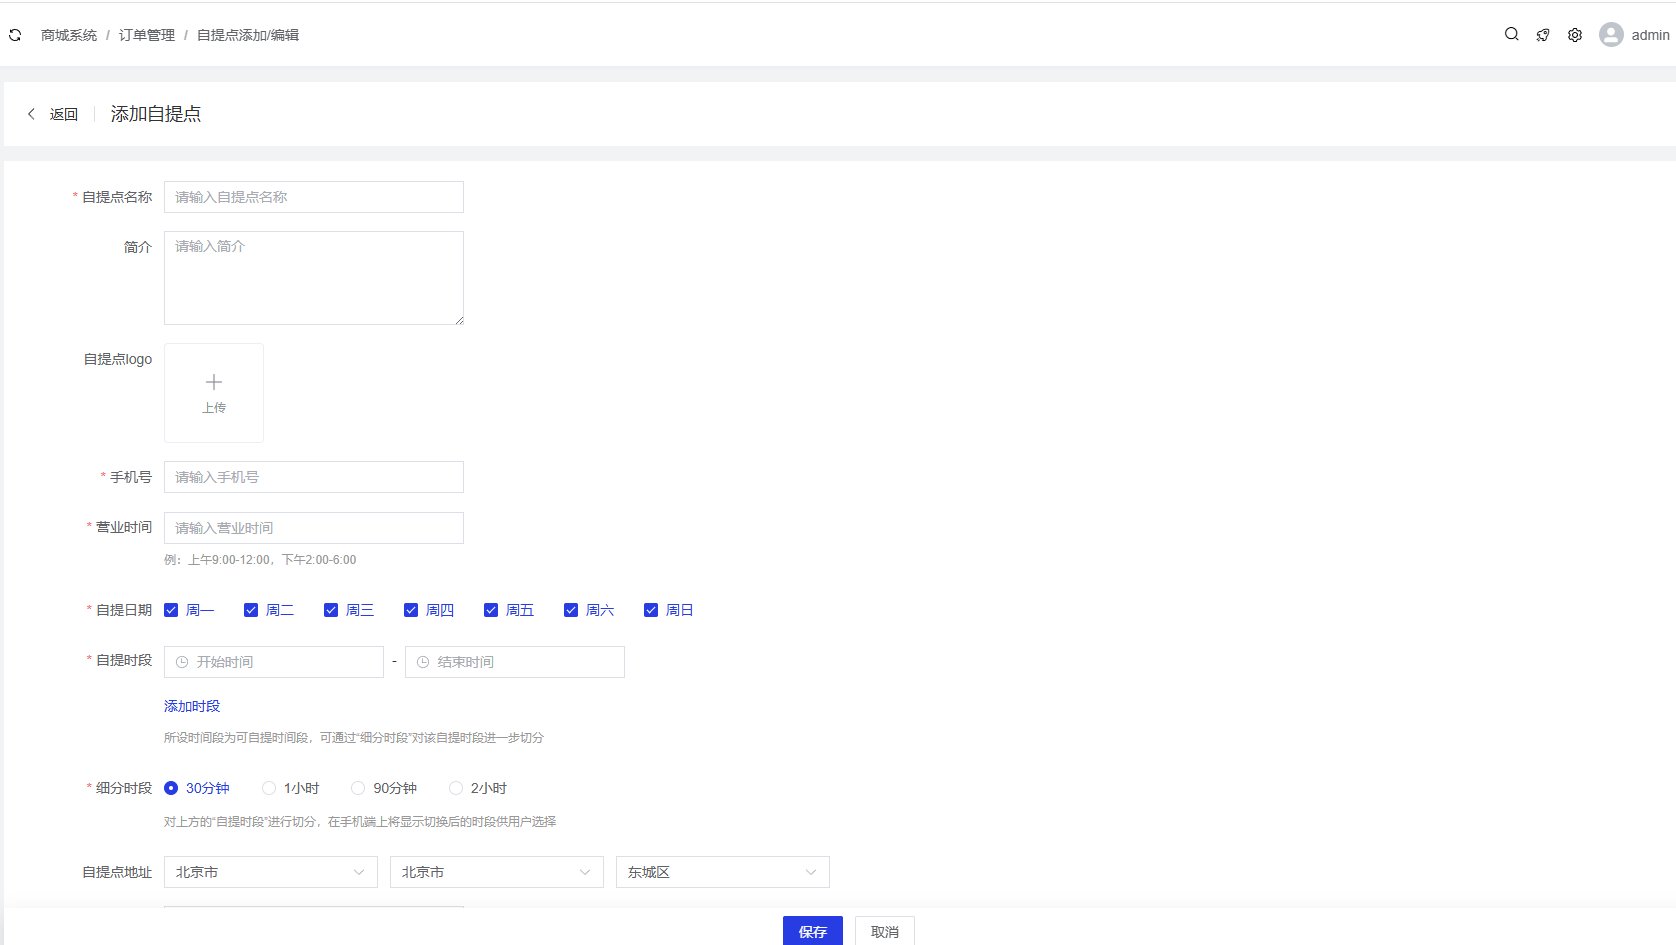The image size is (1676, 945).
Task: Open settings via the gear icon
Action: pyautogui.click(x=1575, y=35)
